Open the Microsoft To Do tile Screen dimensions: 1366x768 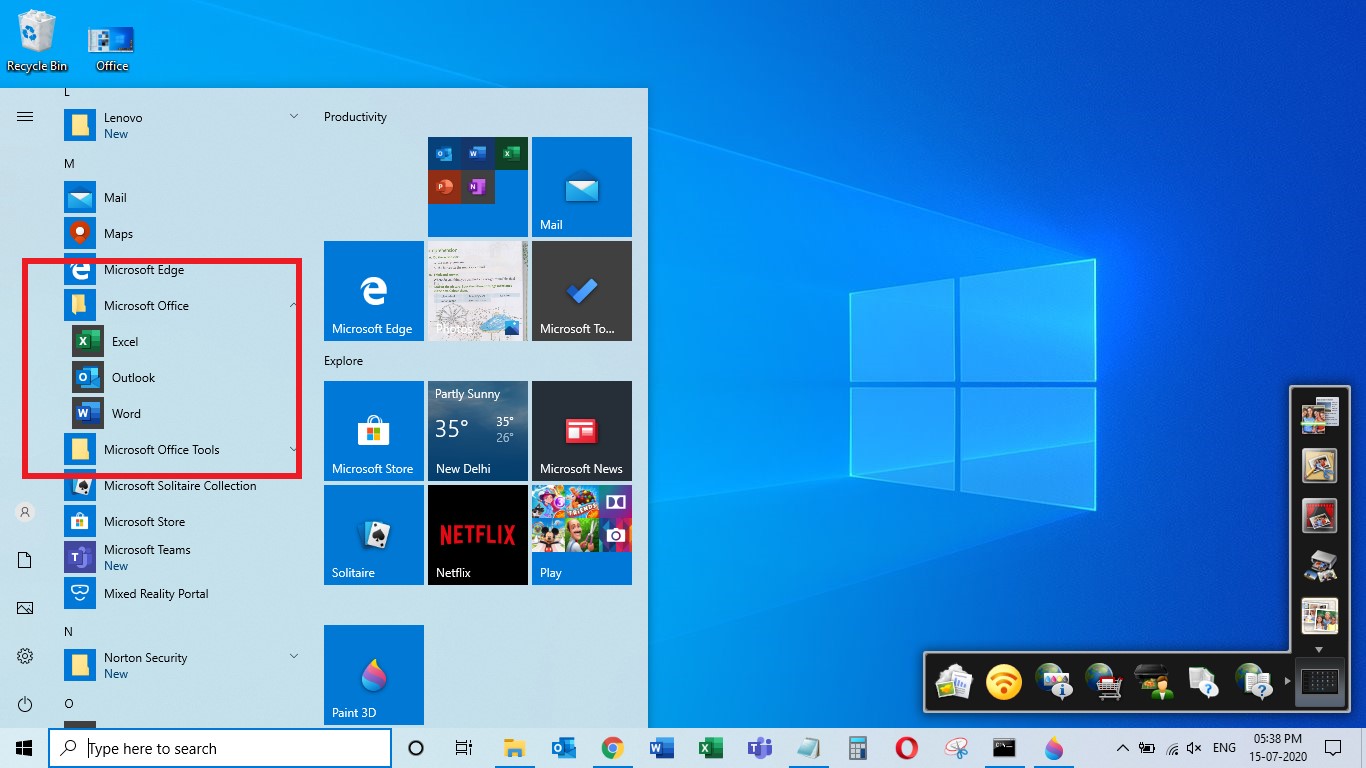coord(582,291)
